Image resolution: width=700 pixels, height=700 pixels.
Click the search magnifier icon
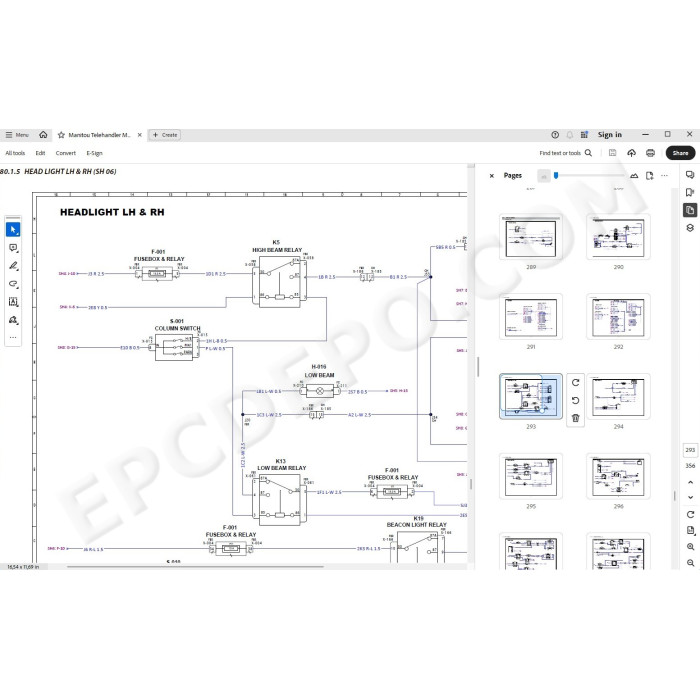(x=588, y=153)
